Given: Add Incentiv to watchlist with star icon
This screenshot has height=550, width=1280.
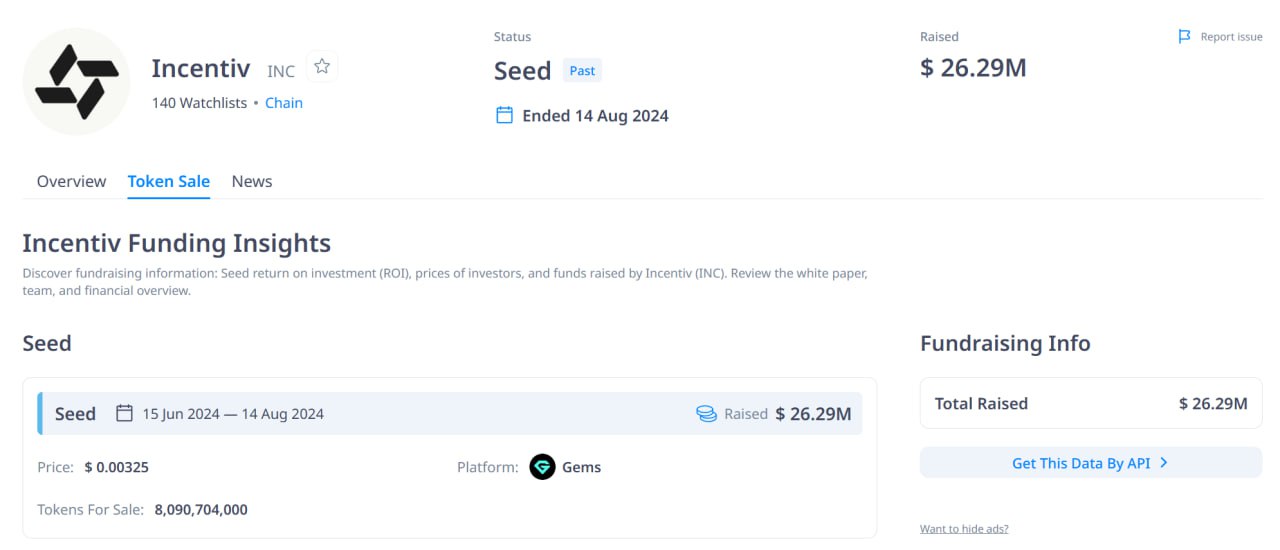Looking at the screenshot, I should click(322, 67).
